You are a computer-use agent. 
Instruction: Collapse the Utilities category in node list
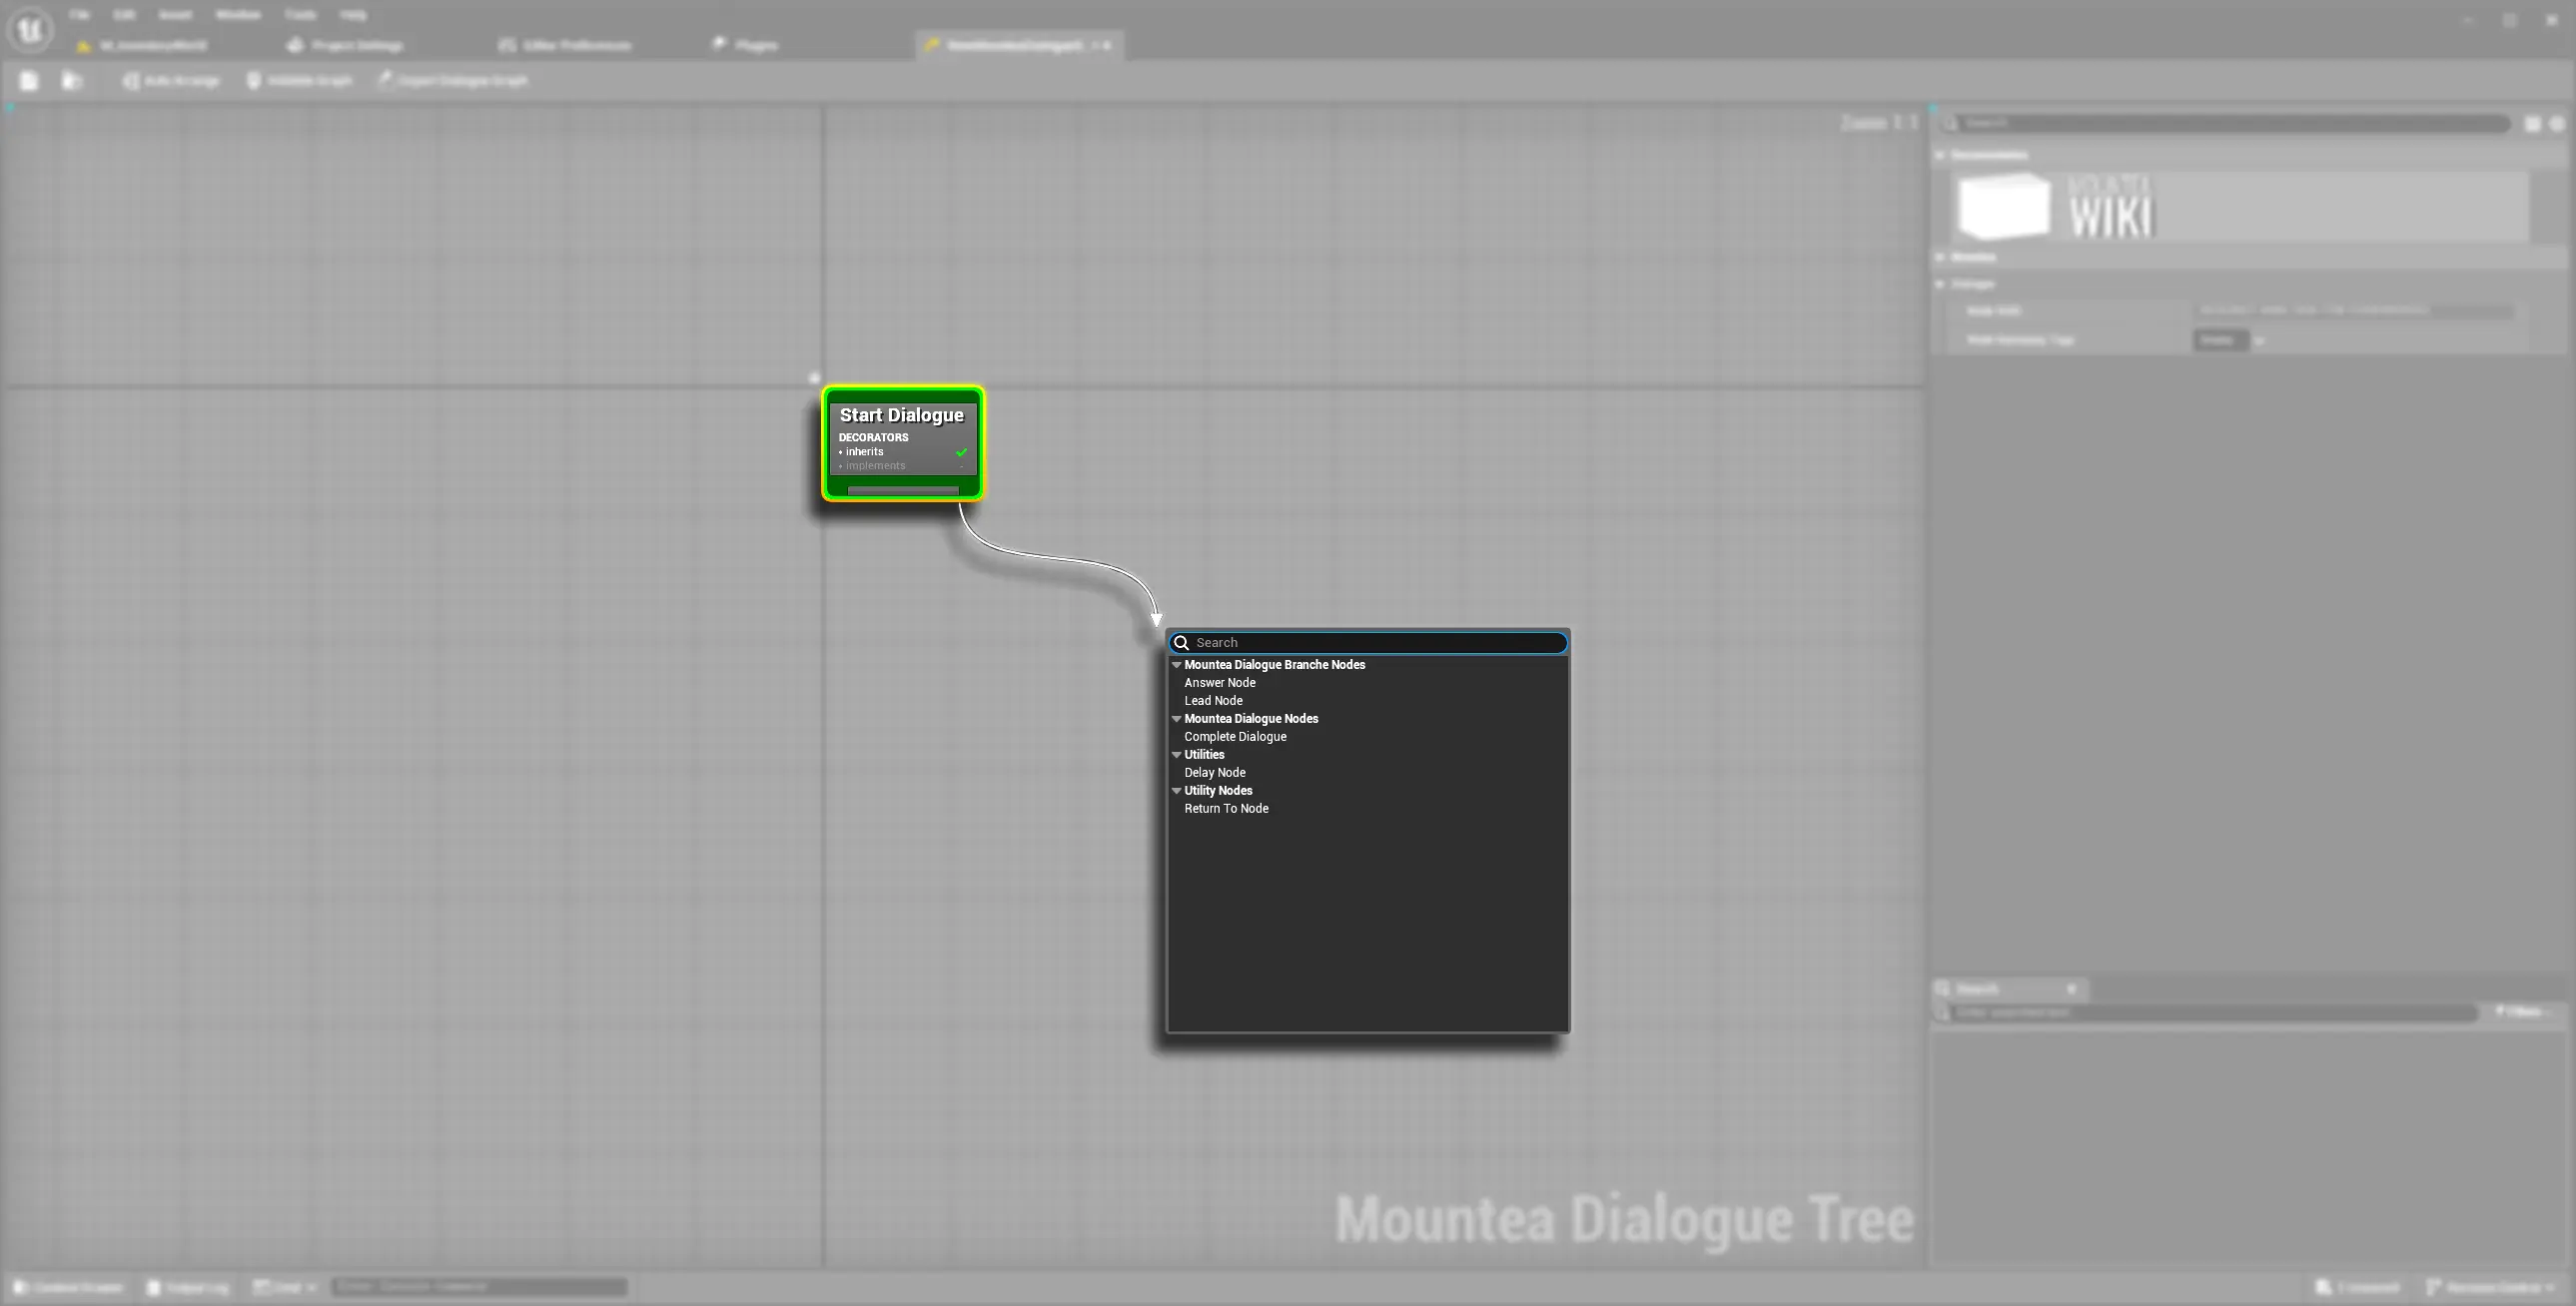pos(1177,755)
